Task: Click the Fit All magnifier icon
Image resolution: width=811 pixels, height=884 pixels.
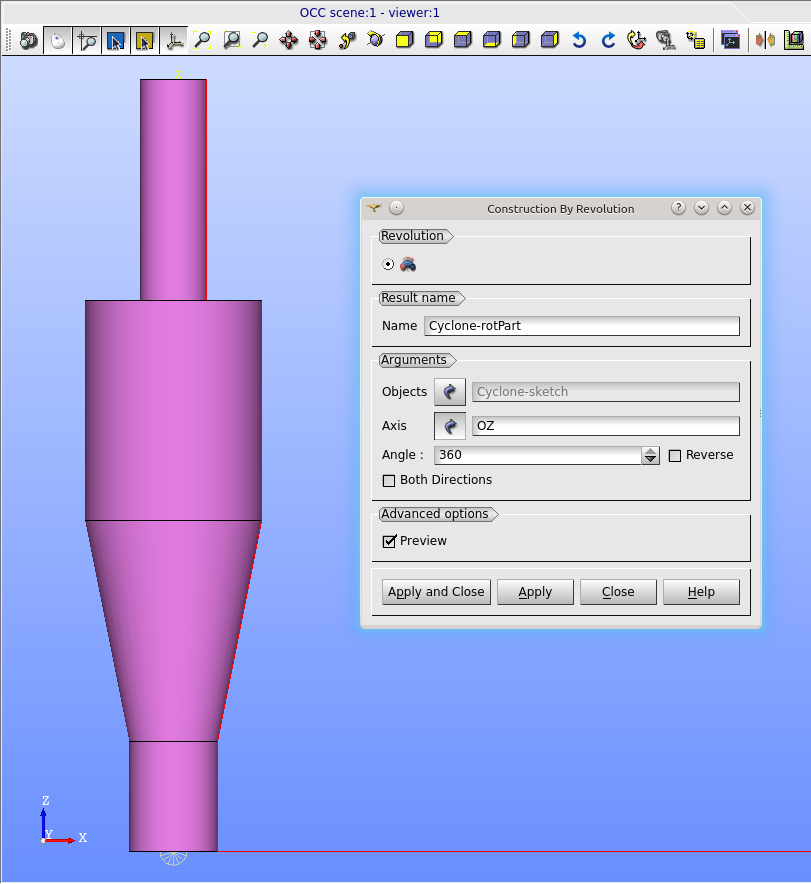Action: (x=202, y=40)
